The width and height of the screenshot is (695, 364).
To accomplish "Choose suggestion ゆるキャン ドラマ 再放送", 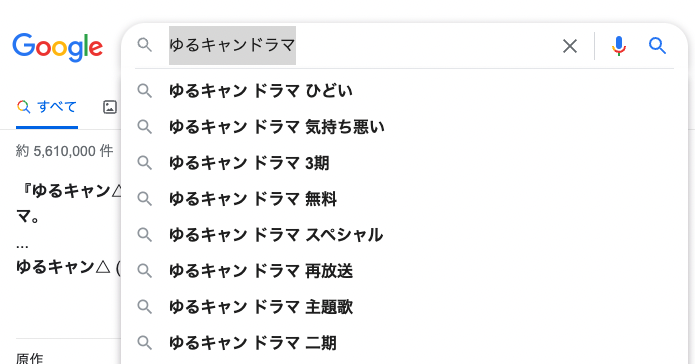I will click(x=404, y=270).
